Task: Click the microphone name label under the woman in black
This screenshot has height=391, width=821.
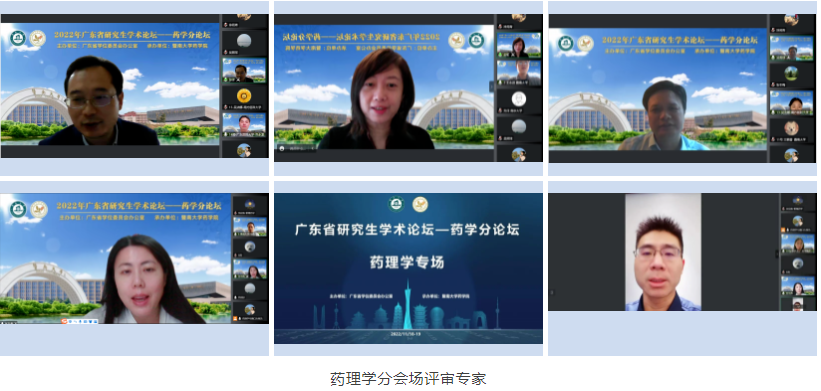Action: tap(297, 148)
